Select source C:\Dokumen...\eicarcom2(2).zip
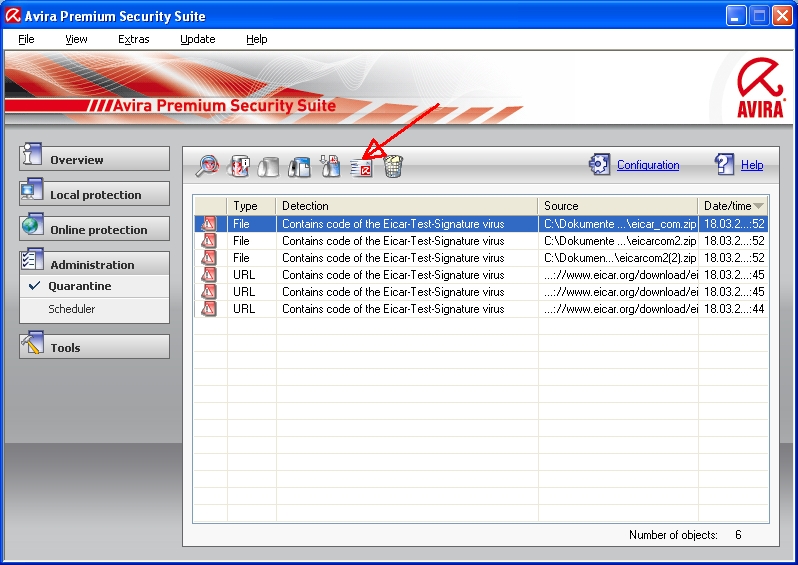Screen dimensions: 798x565 pos(620,258)
